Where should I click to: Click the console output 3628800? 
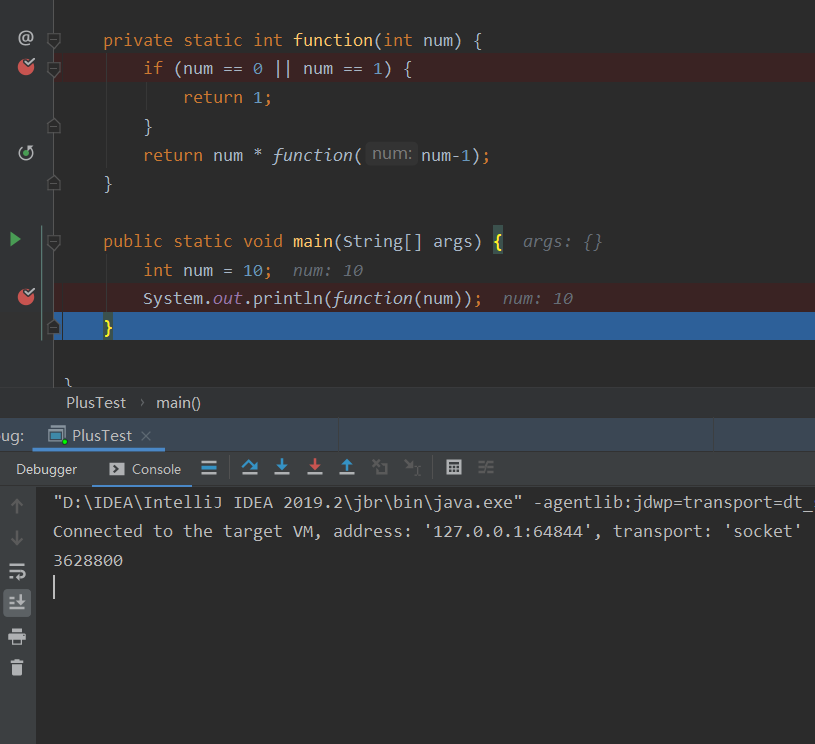[88, 560]
